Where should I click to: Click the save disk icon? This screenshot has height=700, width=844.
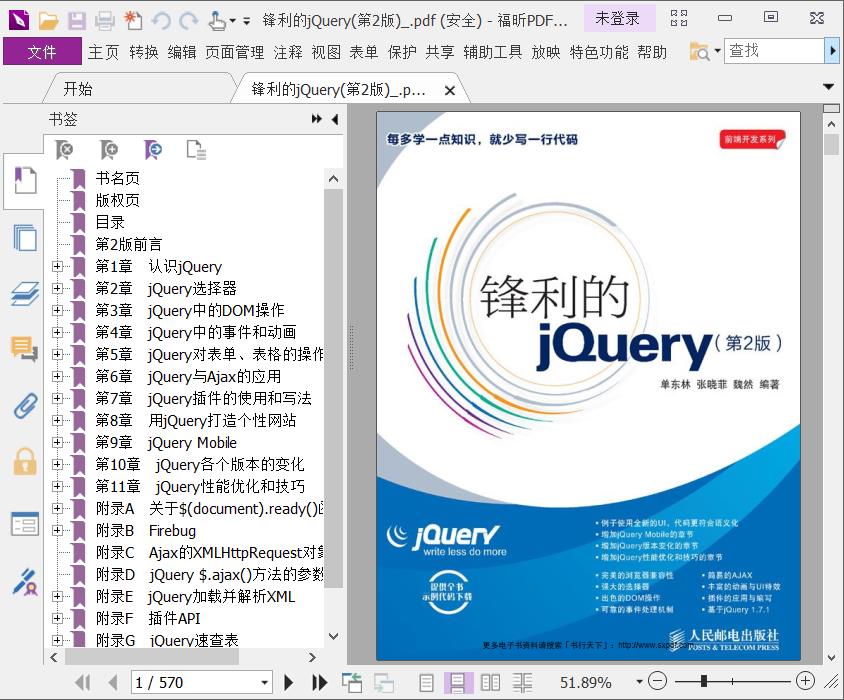point(77,20)
